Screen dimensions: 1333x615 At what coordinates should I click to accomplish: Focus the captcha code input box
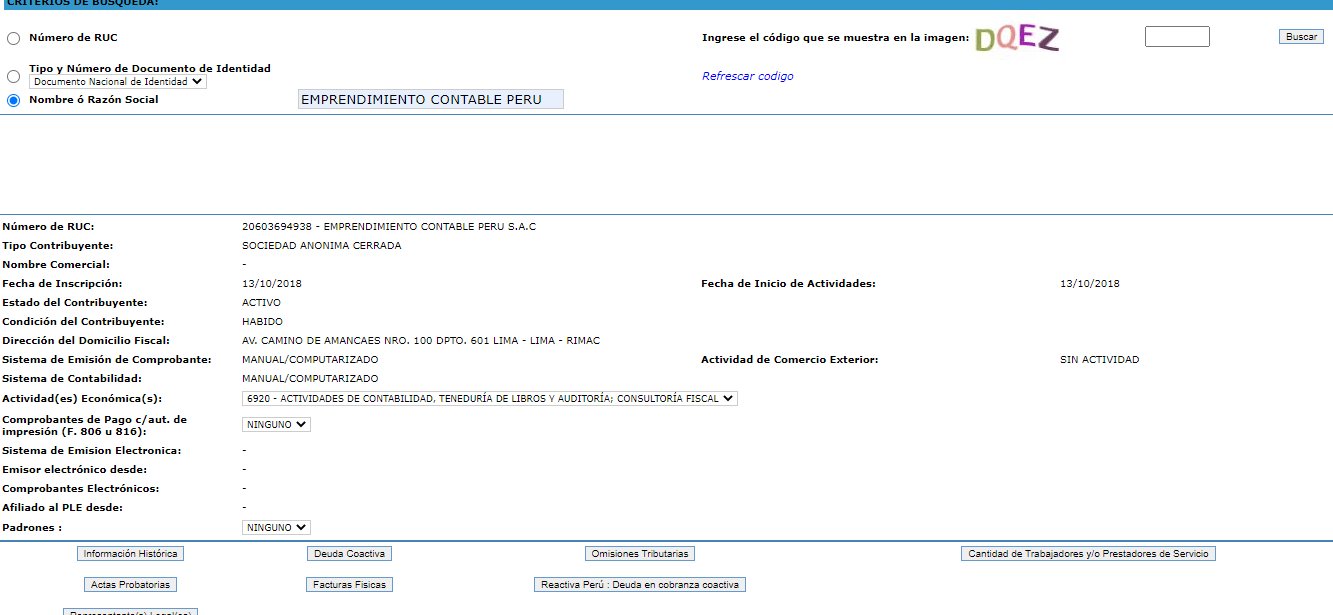[x=1177, y=37]
